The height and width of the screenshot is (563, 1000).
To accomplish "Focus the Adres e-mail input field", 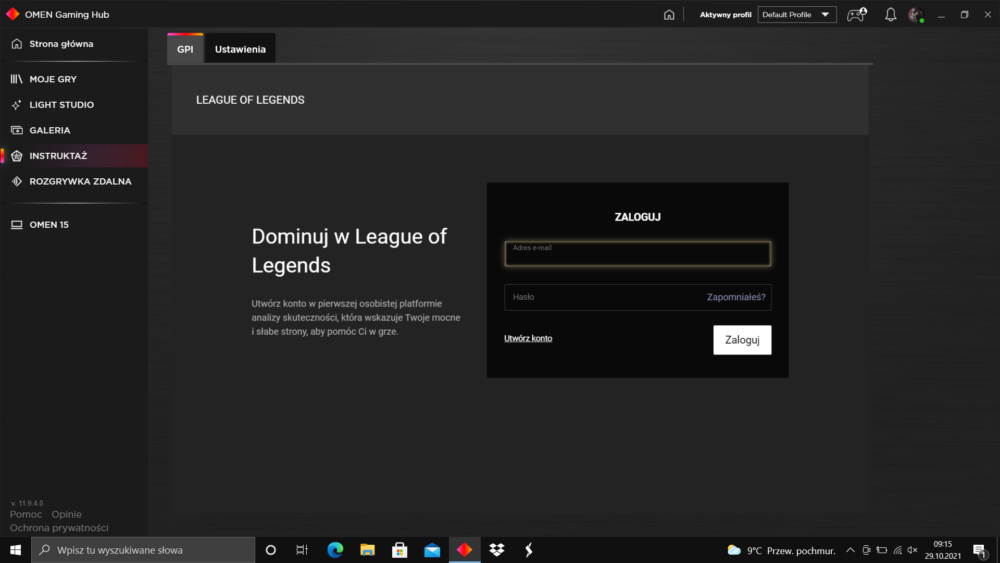I will click(637, 254).
